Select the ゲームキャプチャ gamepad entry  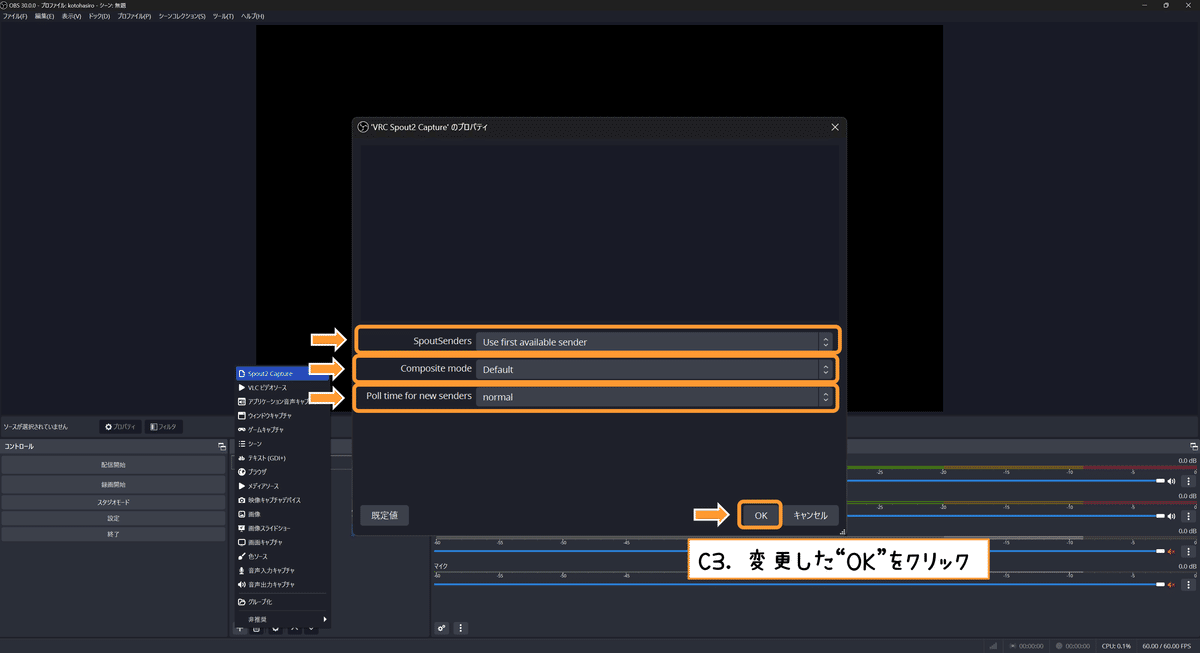point(281,429)
